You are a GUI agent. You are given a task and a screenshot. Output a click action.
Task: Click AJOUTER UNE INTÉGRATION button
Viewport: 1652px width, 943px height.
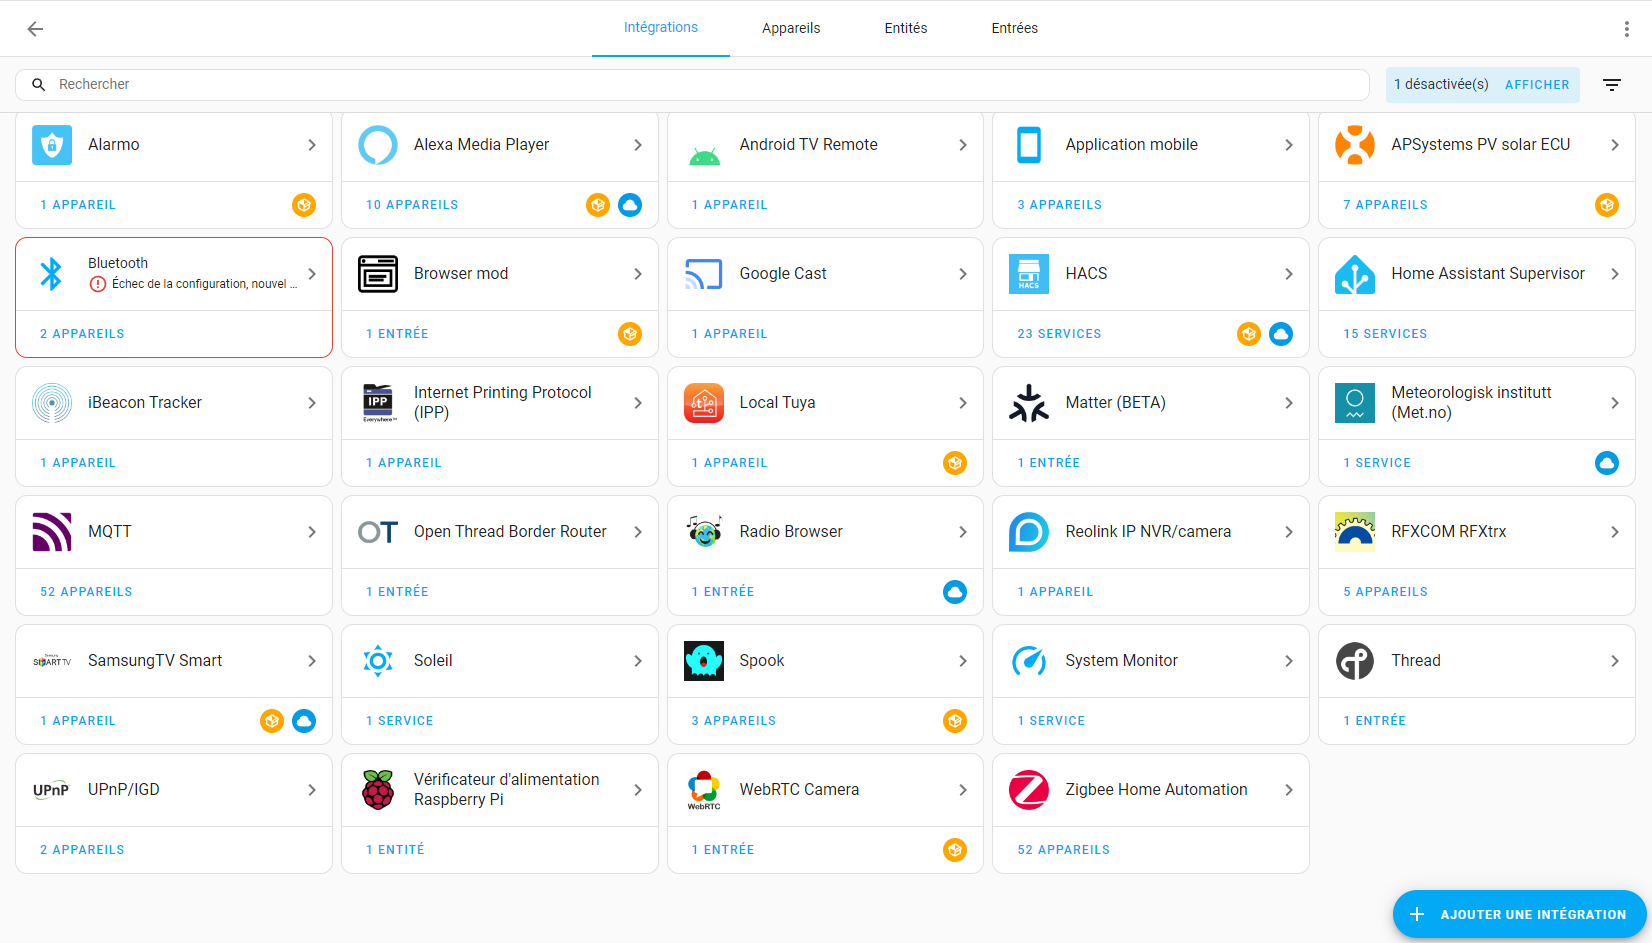[1520, 914]
